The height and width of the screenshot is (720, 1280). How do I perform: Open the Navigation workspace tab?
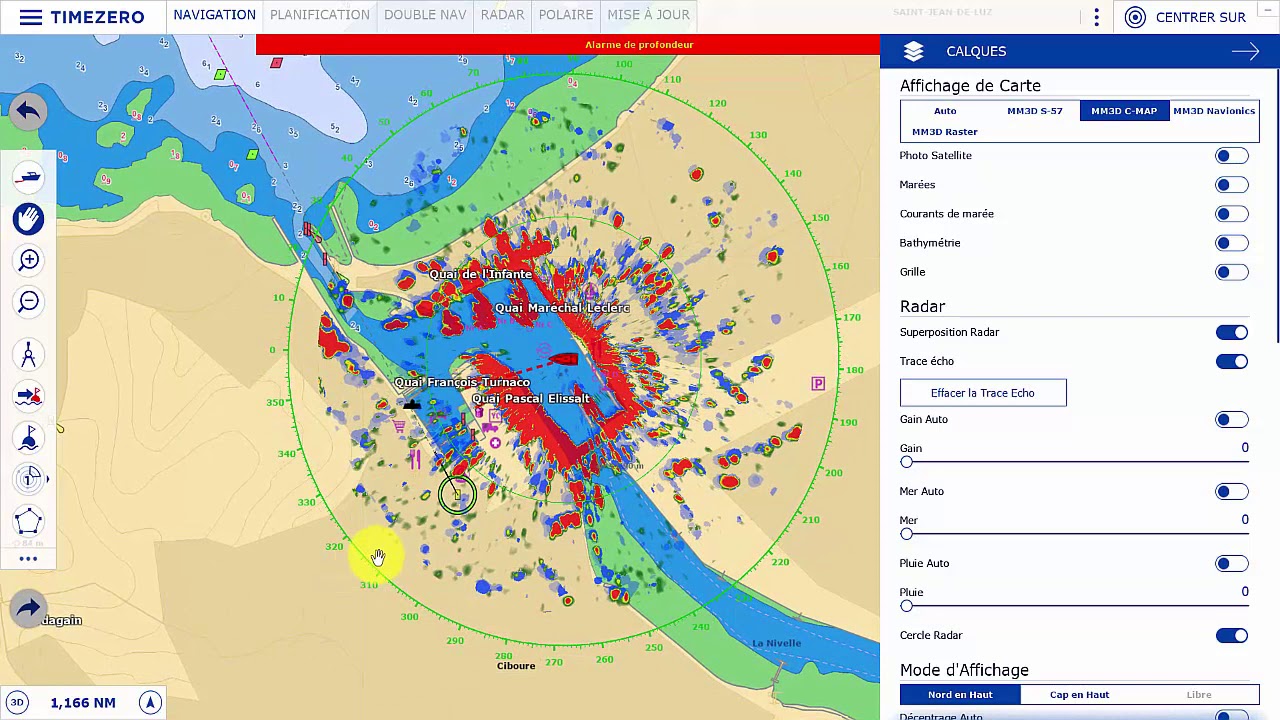click(214, 15)
